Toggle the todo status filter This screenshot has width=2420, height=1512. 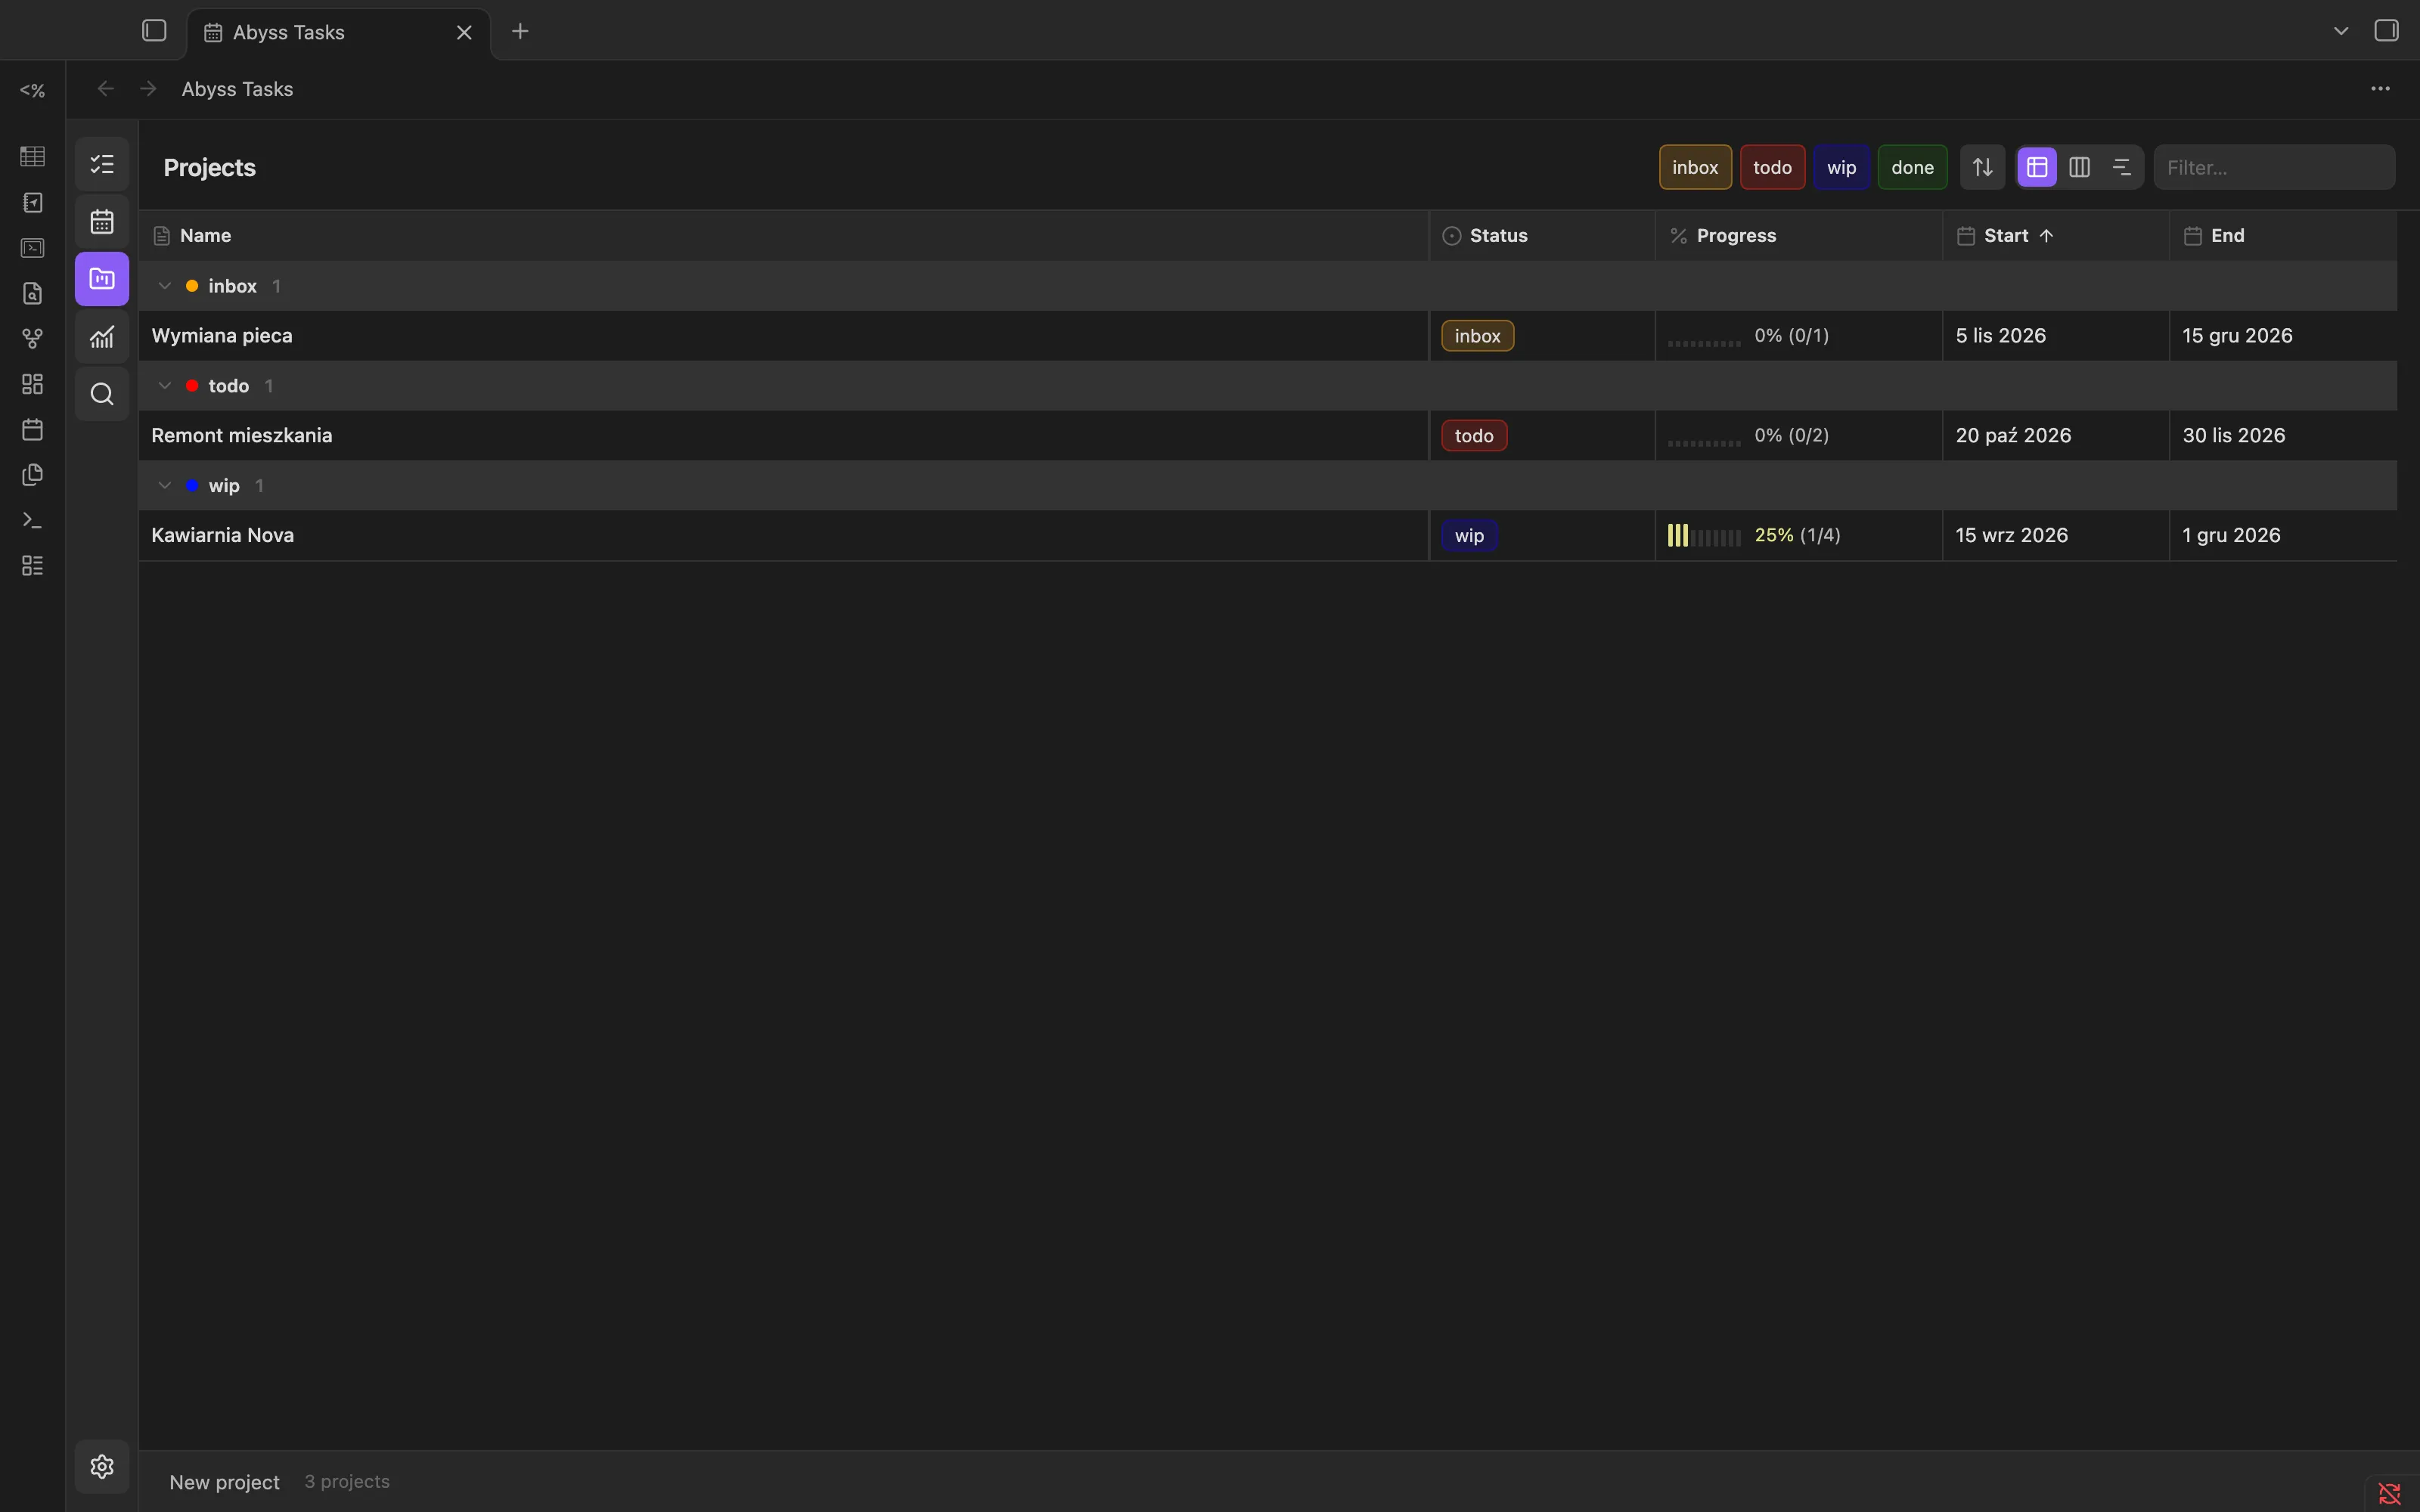(x=1772, y=167)
